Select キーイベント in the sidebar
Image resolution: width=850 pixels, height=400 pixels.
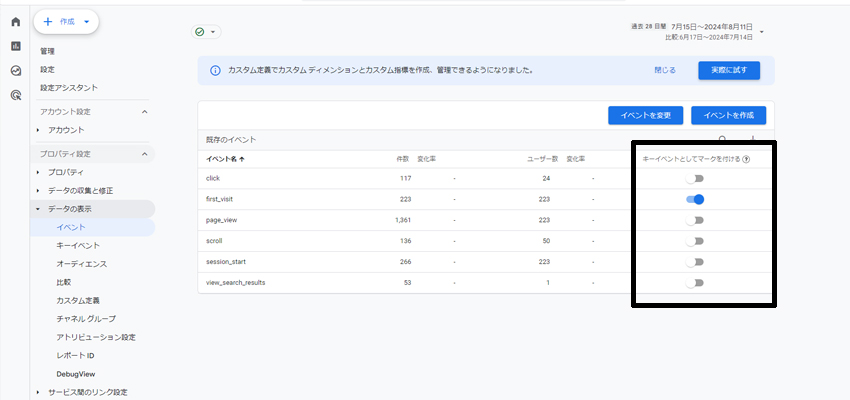(x=78, y=246)
